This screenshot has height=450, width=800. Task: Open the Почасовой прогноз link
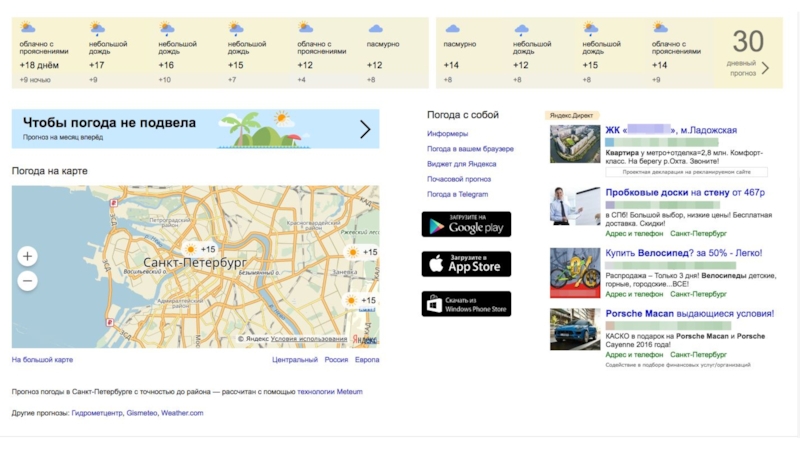(459, 179)
